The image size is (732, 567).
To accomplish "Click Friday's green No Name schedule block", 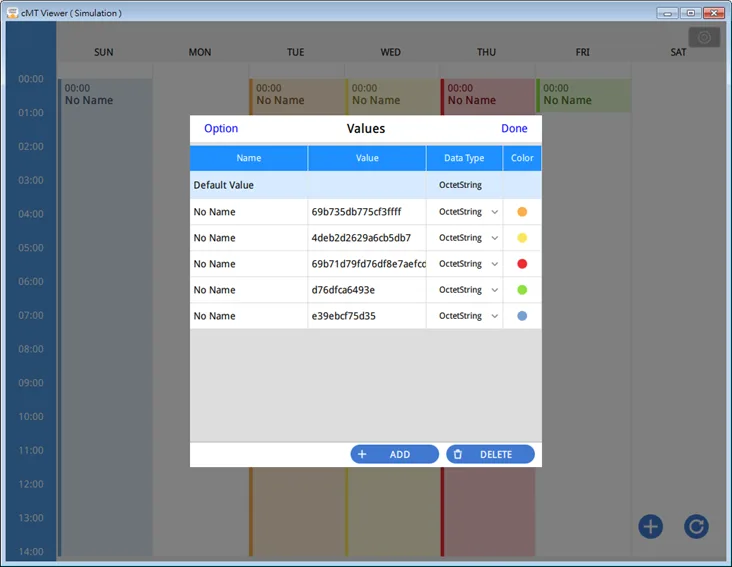I will click(x=584, y=95).
